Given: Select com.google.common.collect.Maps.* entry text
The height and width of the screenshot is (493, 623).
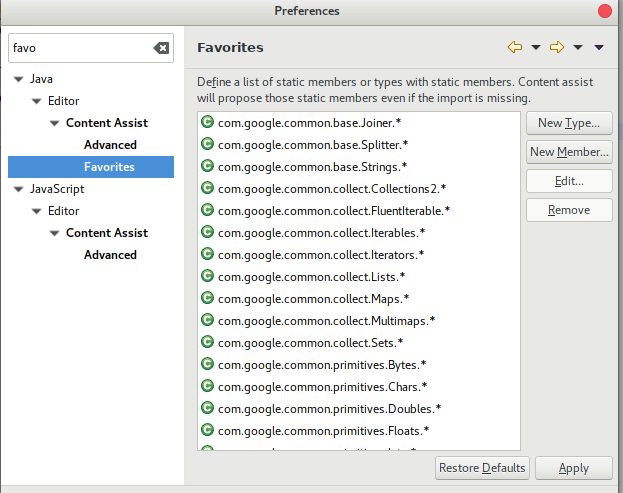Looking at the screenshot, I should tap(313, 299).
